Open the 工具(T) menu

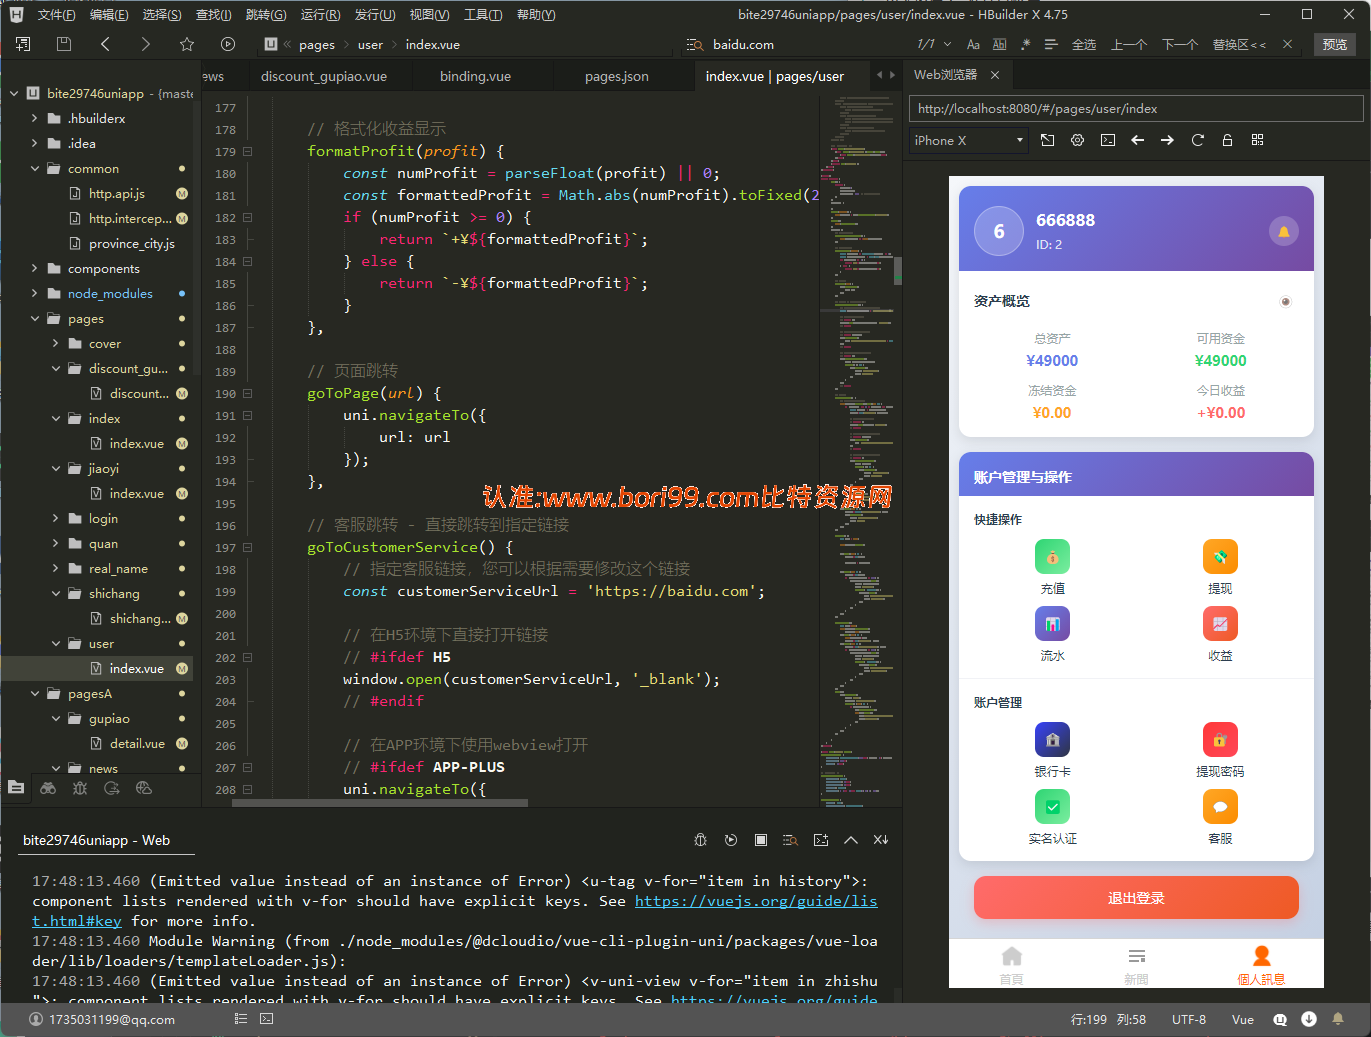point(483,14)
